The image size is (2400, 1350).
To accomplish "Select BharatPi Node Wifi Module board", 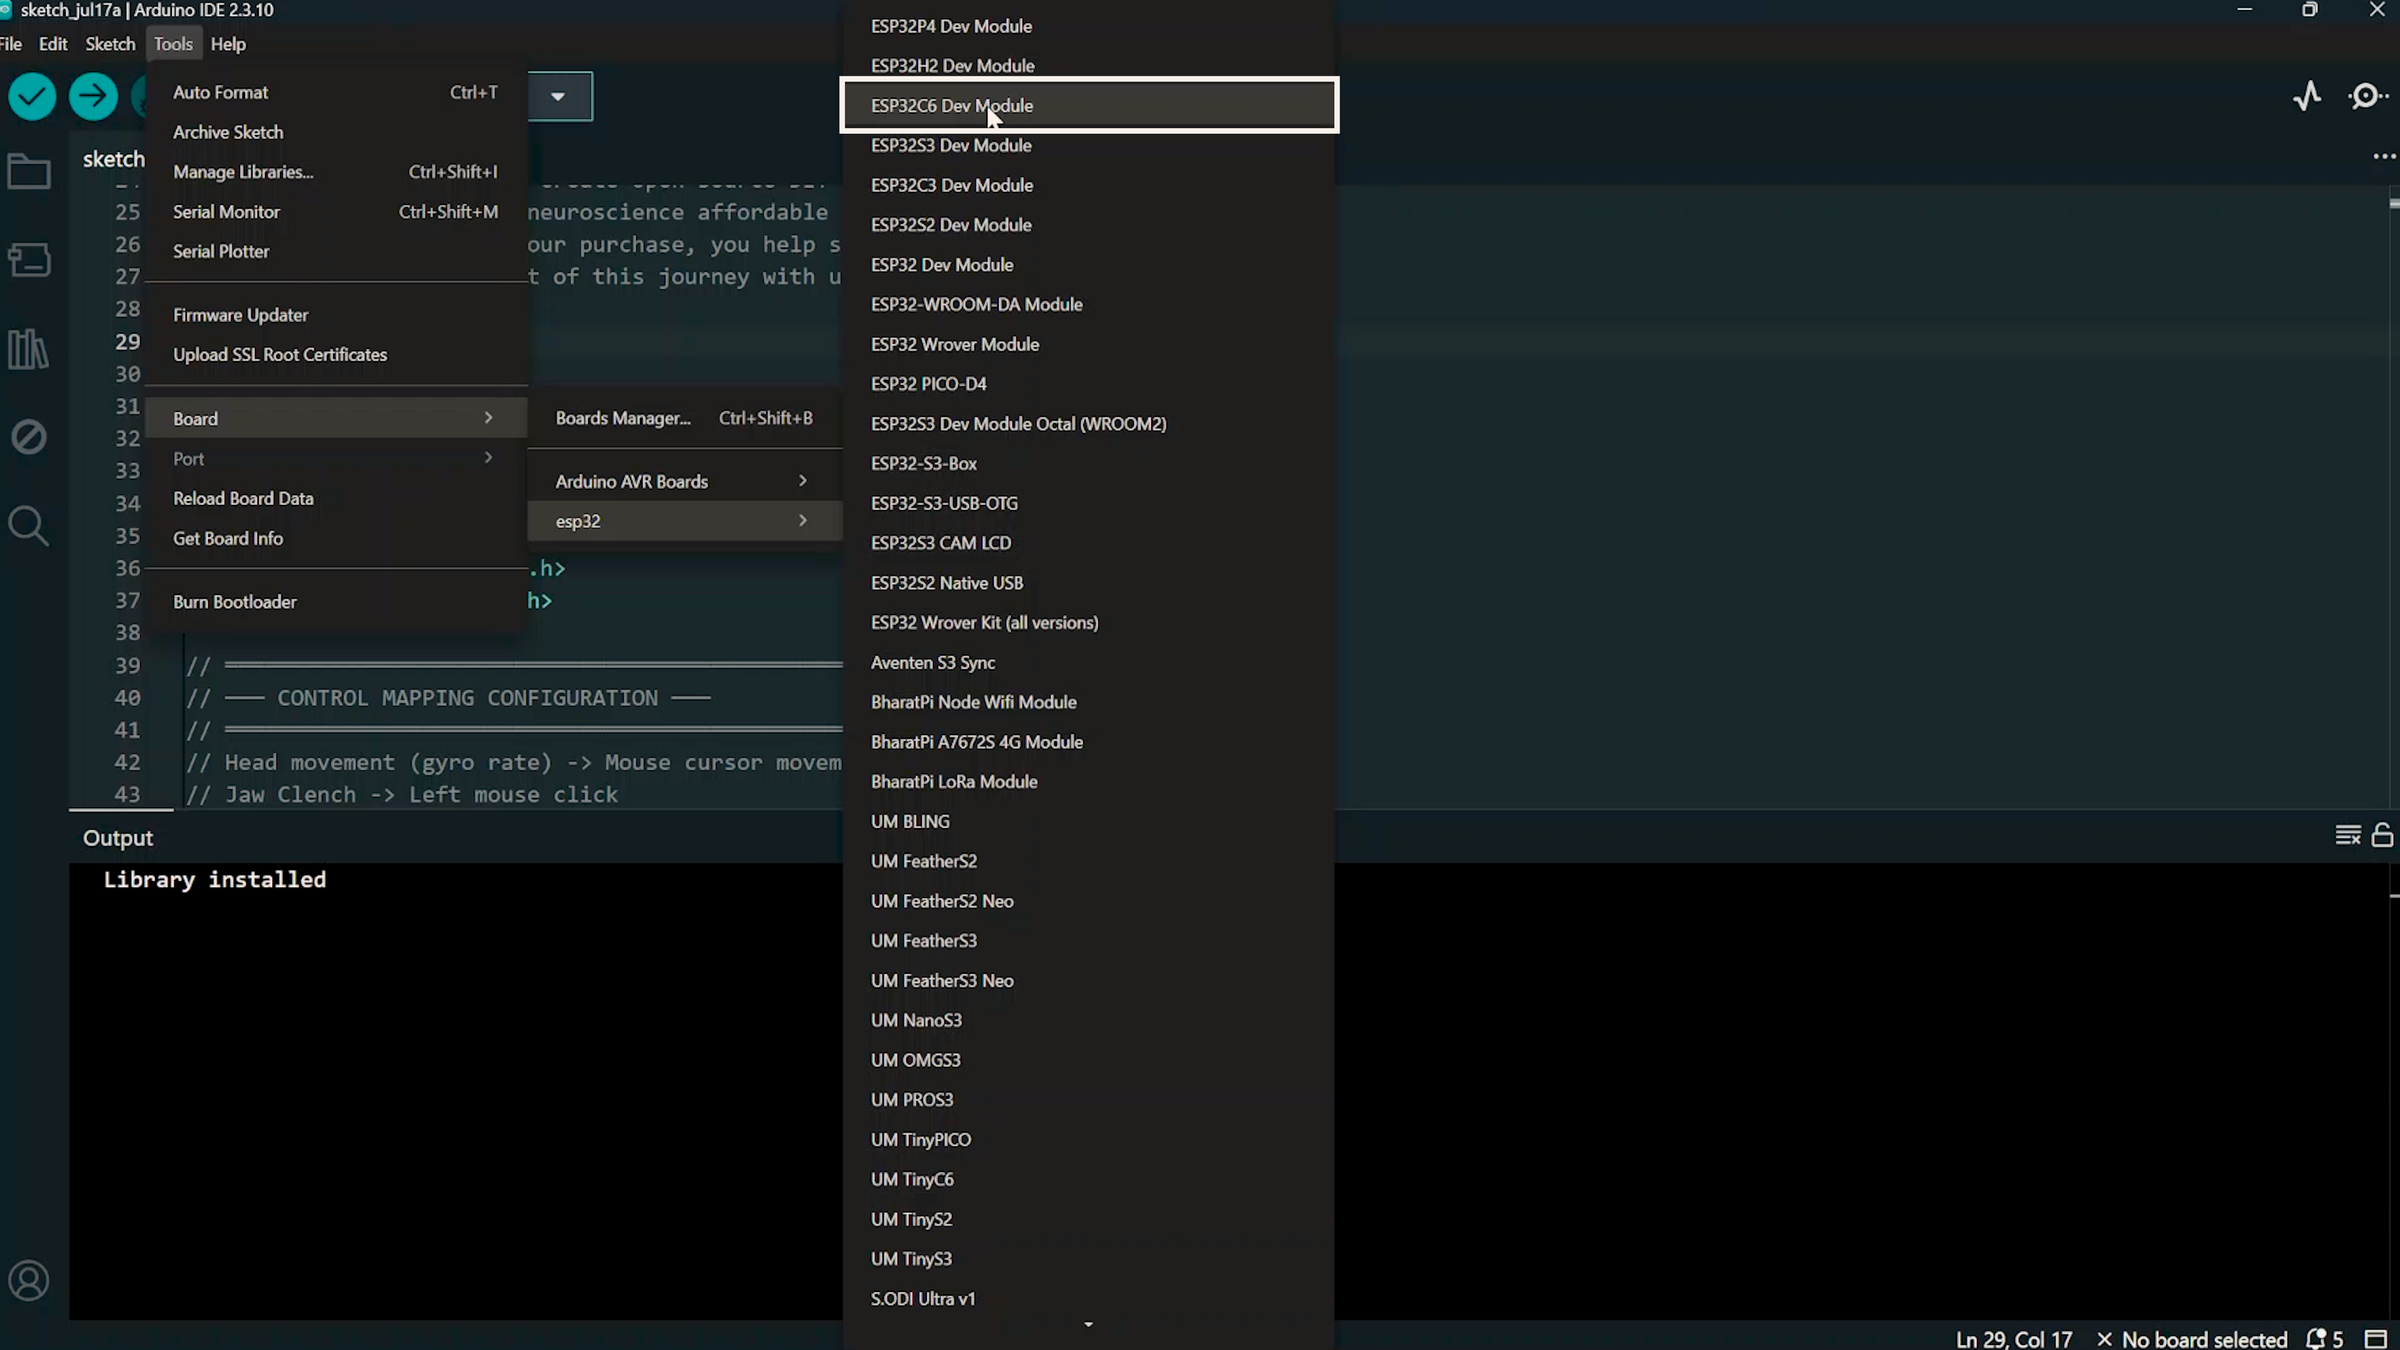I will tap(1089, 702).
